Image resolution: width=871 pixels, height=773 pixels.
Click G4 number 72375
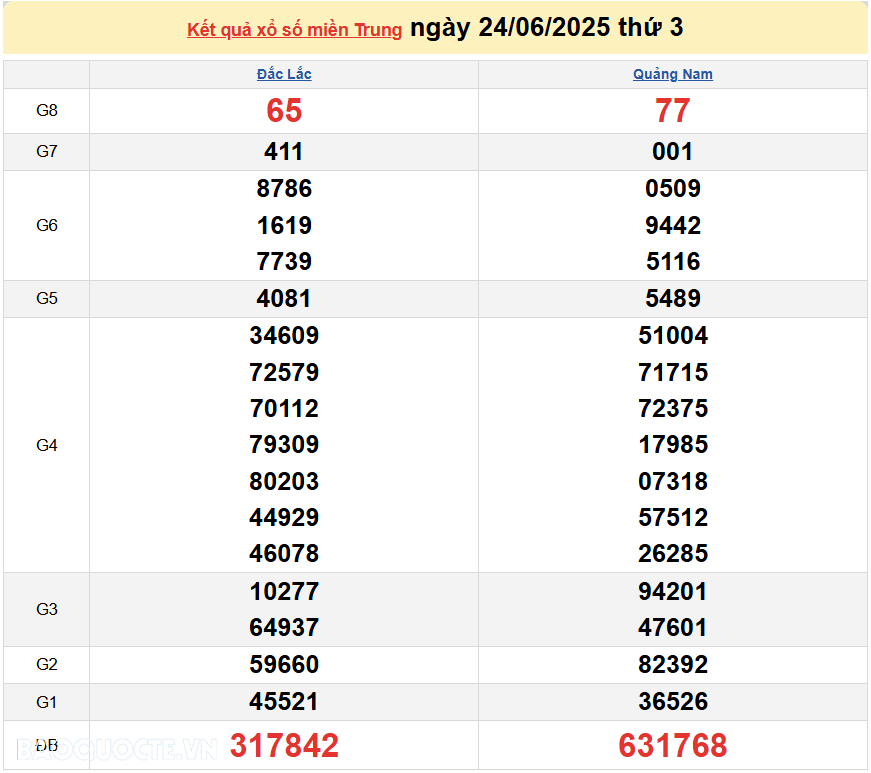[x=673, y=409]
